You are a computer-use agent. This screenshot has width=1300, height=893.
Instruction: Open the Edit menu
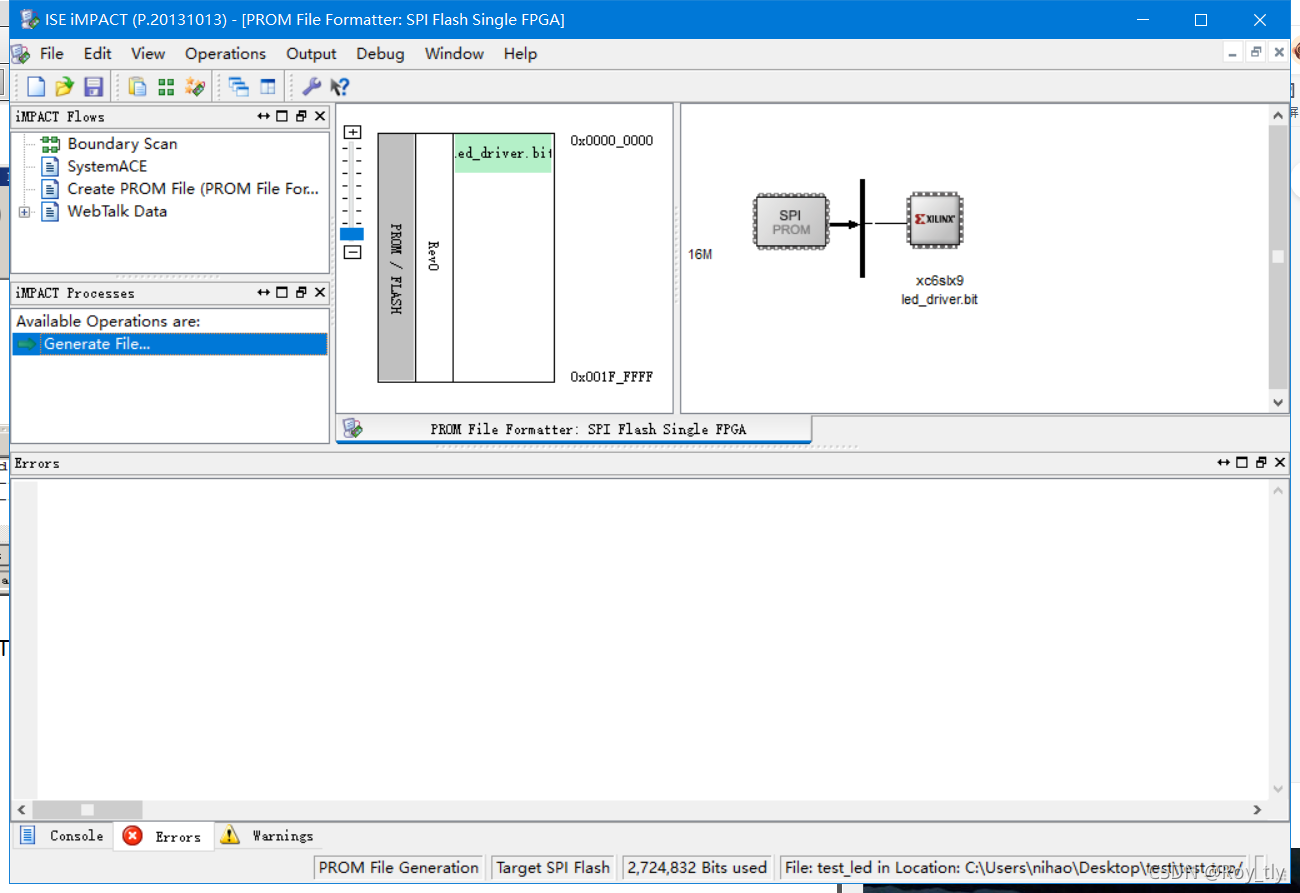point(97,53)
